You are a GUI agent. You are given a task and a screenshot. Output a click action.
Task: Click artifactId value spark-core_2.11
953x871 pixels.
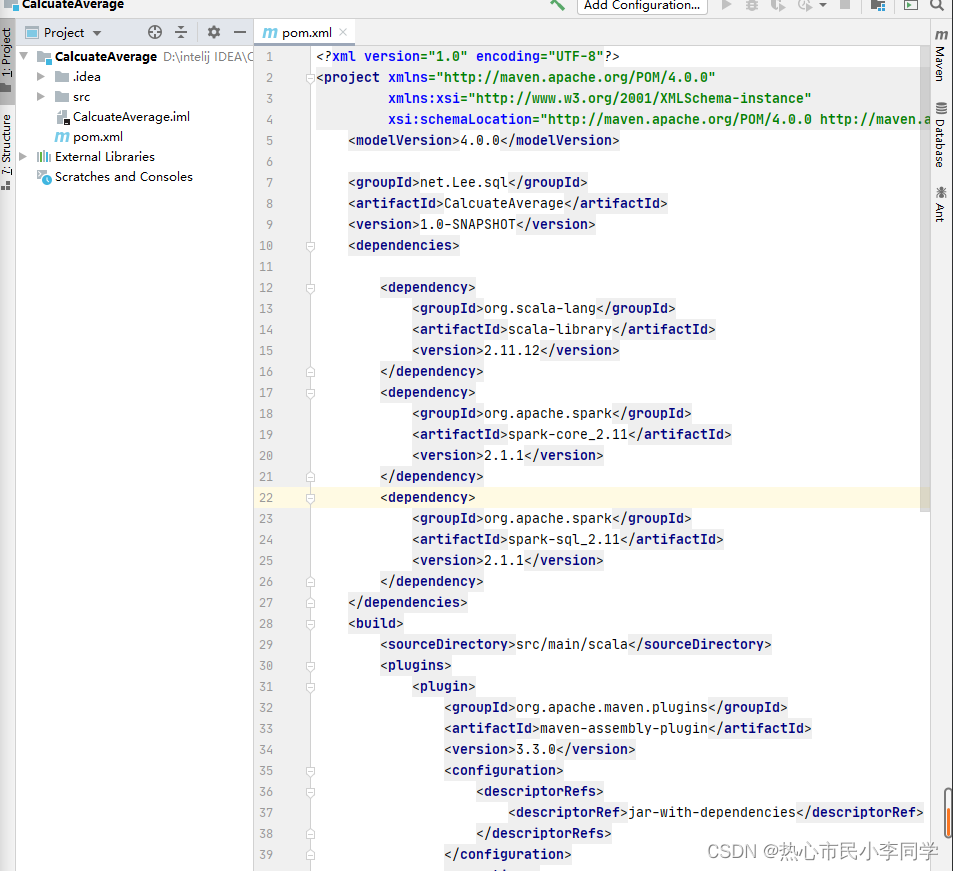(568, 435)
